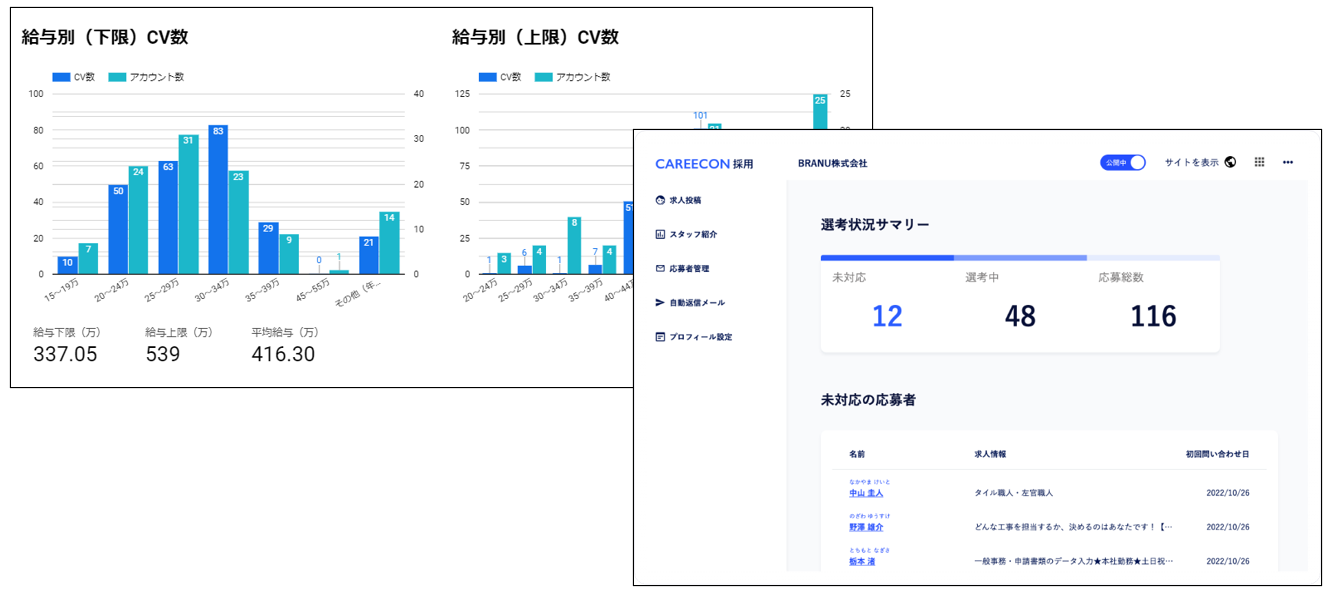
Task: Click the タイル職人・左官職人 job cell
Action: [x=1013, y=493]
